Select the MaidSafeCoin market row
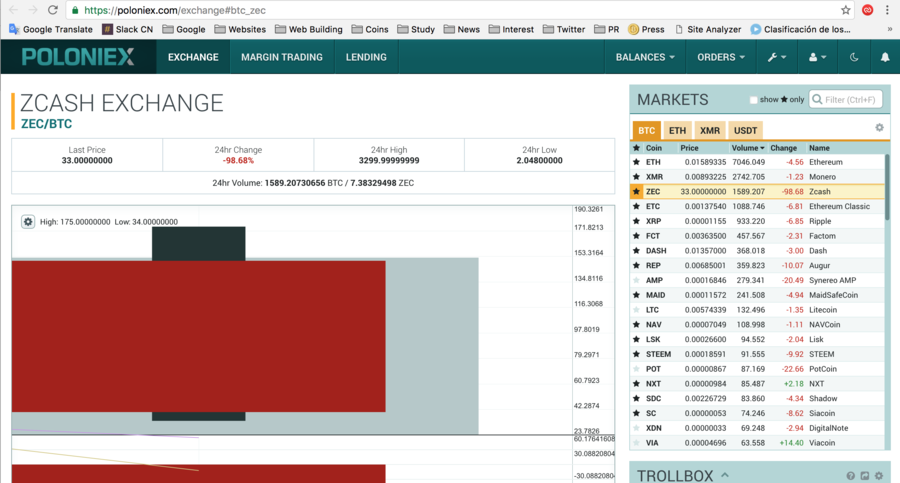 pos(757,295)
